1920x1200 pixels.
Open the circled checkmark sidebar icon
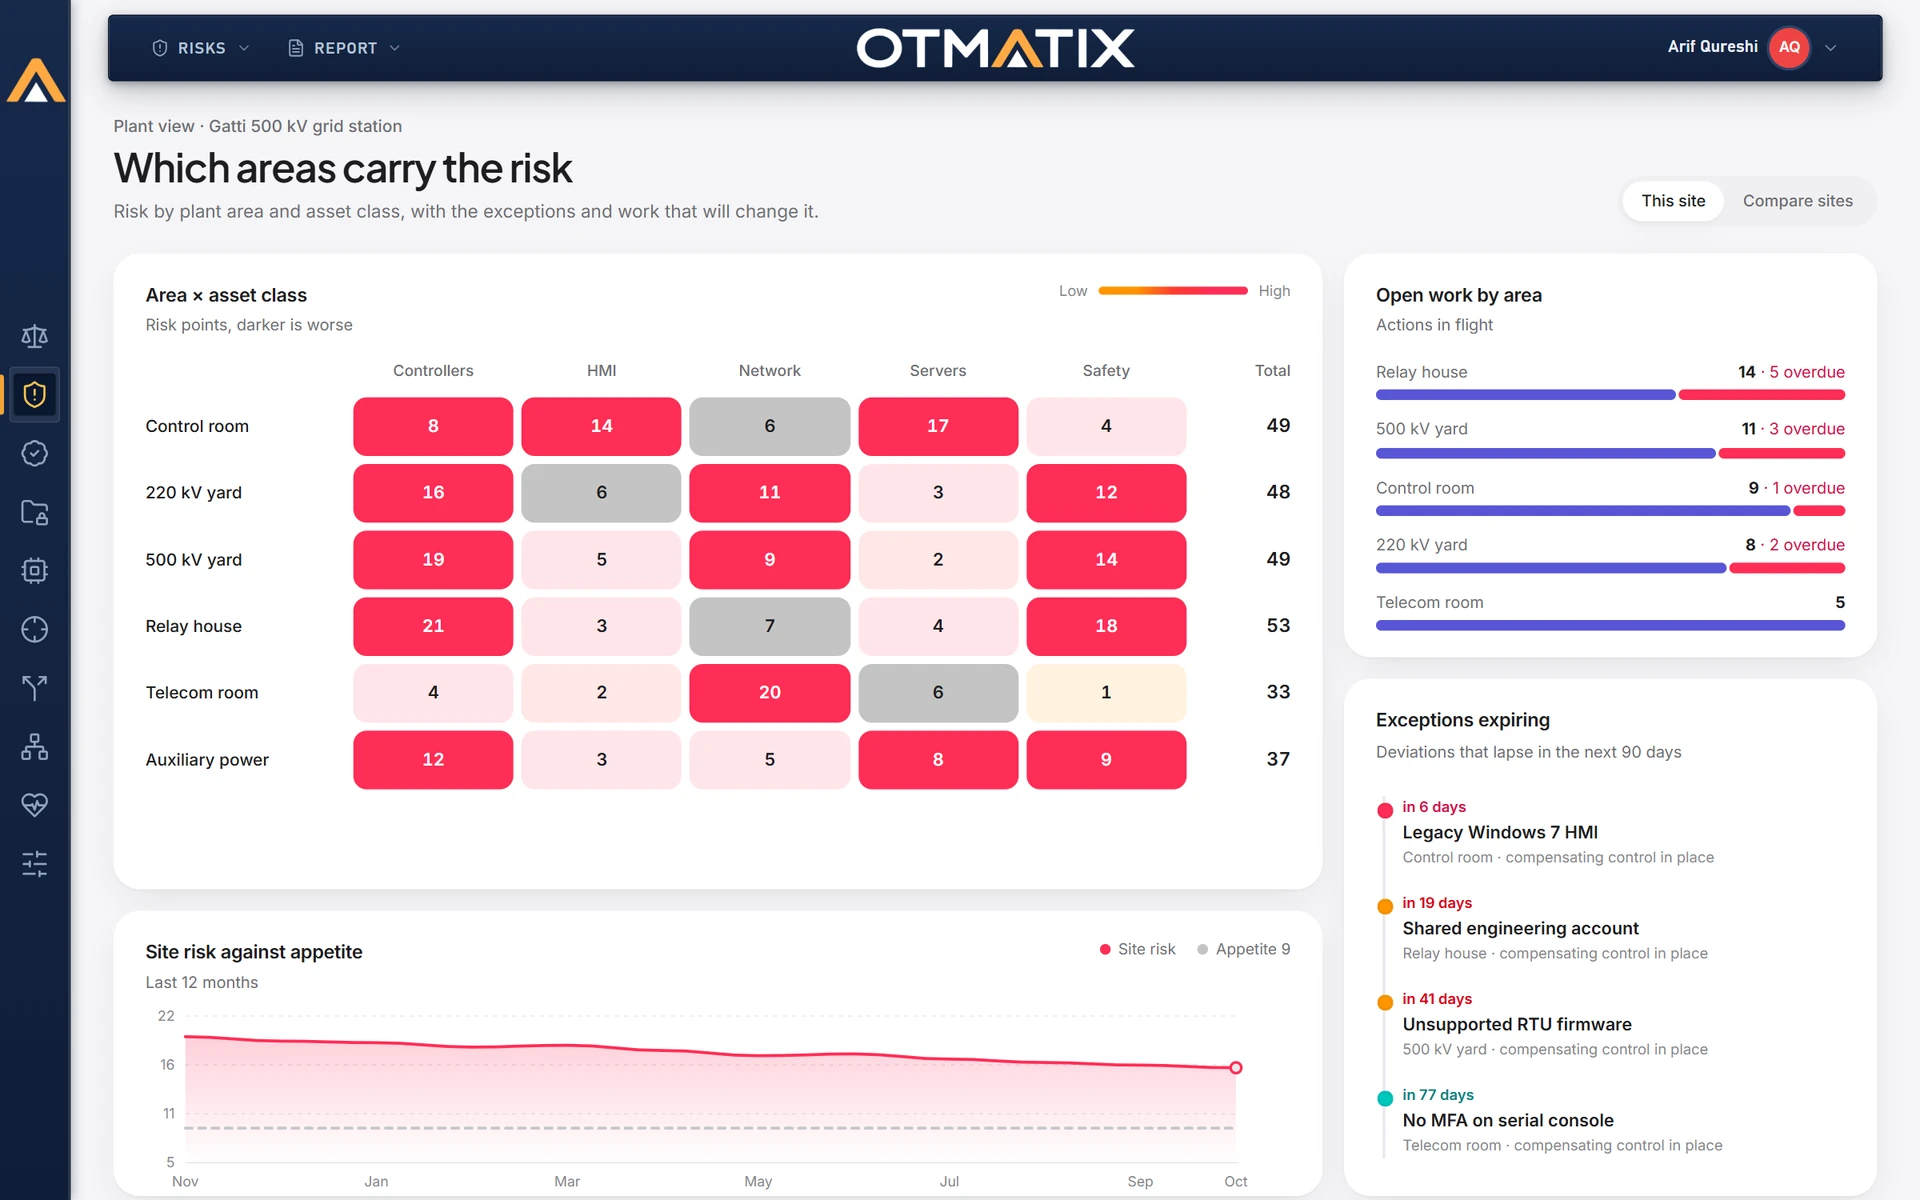[x=35, y=454]
